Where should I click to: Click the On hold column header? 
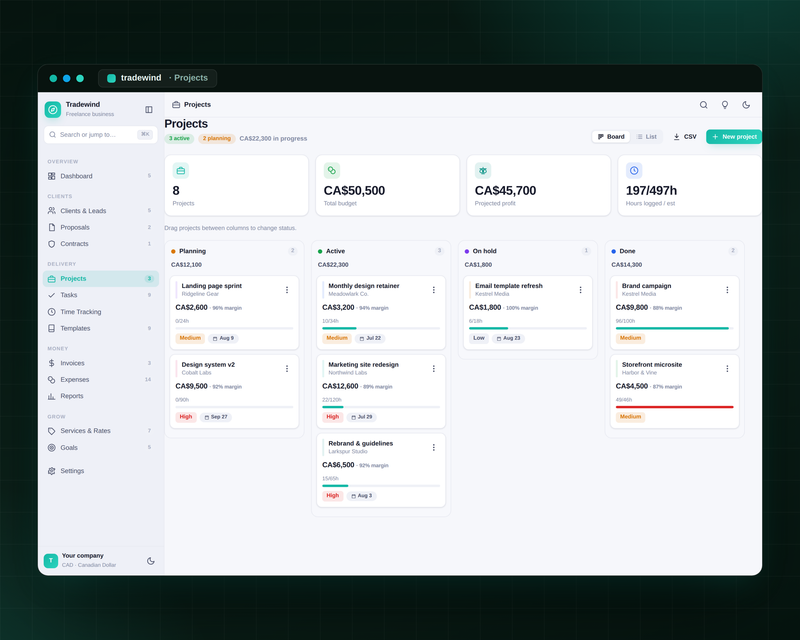pos(528,251)
